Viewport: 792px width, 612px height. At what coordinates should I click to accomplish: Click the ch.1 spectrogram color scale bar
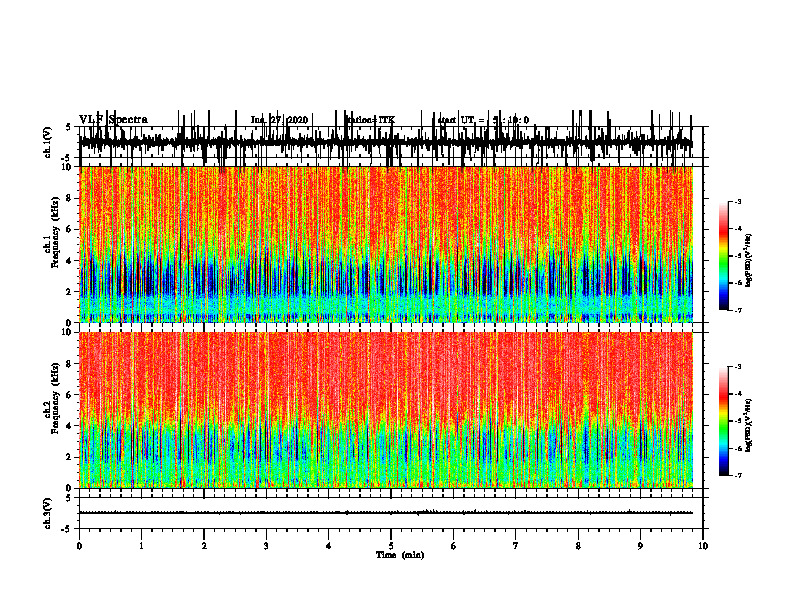(x=724, y=255)
